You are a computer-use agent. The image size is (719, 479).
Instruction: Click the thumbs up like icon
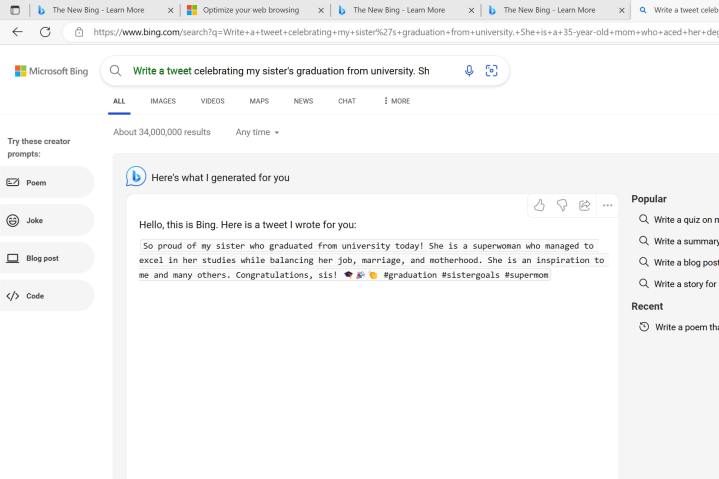[539, 205]
